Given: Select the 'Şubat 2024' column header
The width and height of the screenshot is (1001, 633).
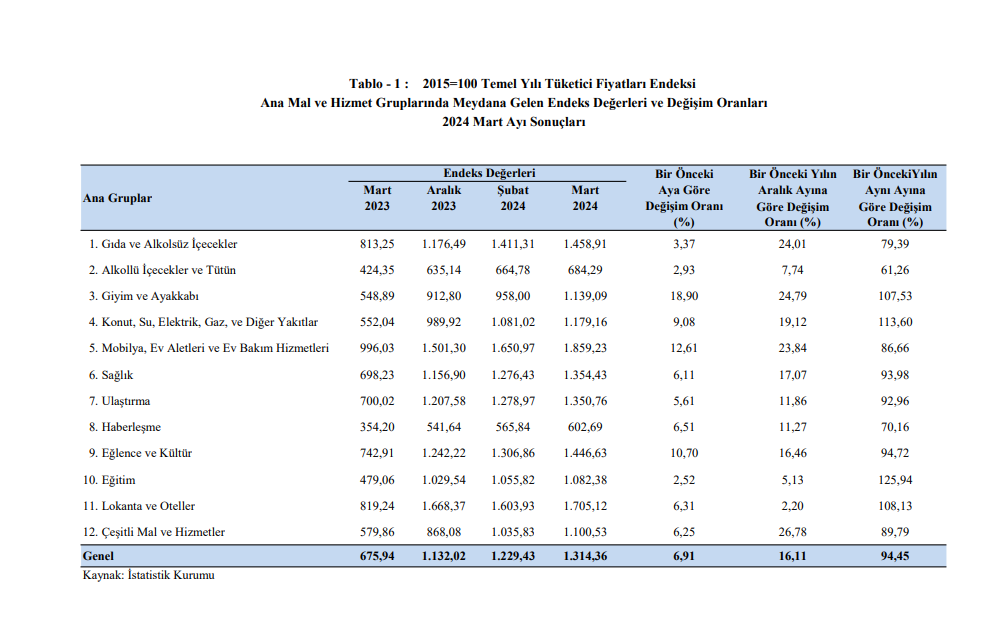Looking at the screenshot, I should [x=513, y=198].
